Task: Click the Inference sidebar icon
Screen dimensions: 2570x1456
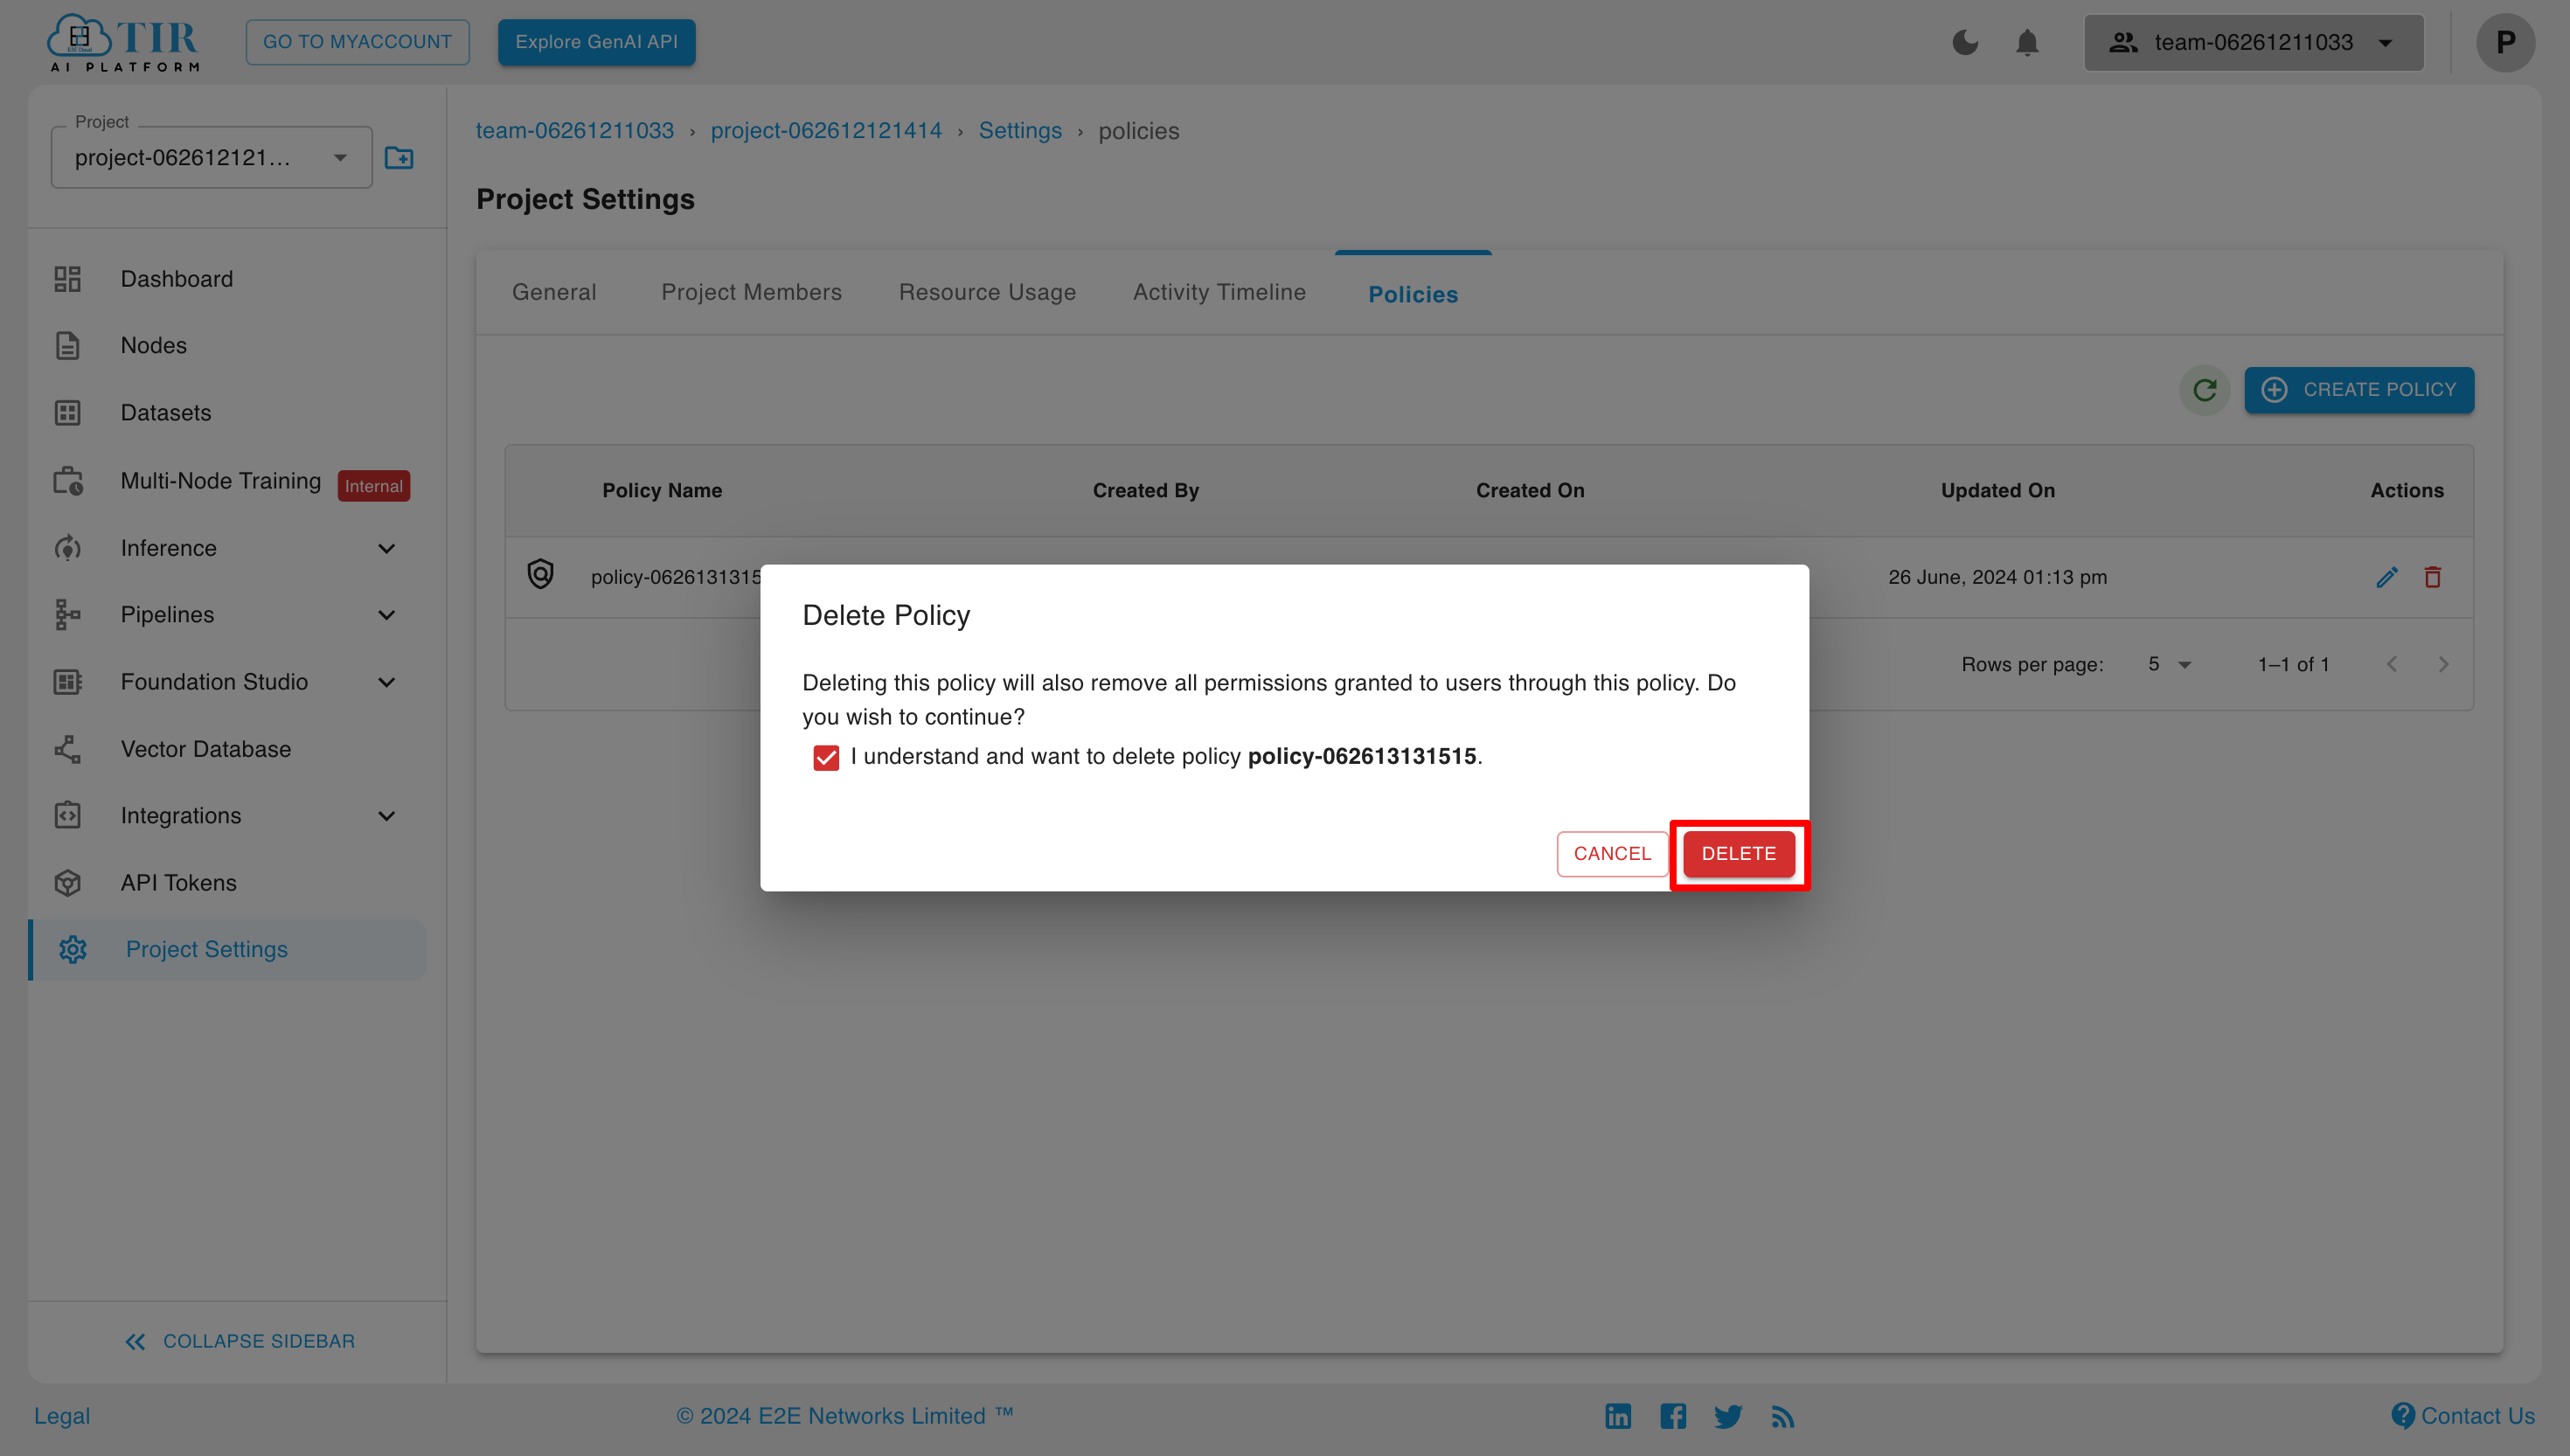Action: (x=67, y=548)
